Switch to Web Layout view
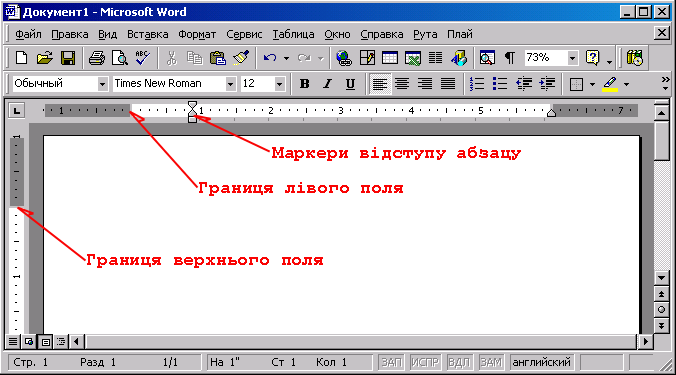This screenshot has width=676, height=375. 29,342
